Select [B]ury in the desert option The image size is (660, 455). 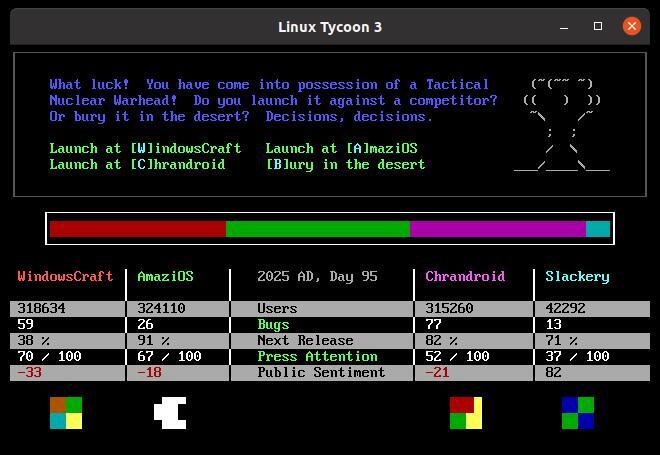pos(345,164)
